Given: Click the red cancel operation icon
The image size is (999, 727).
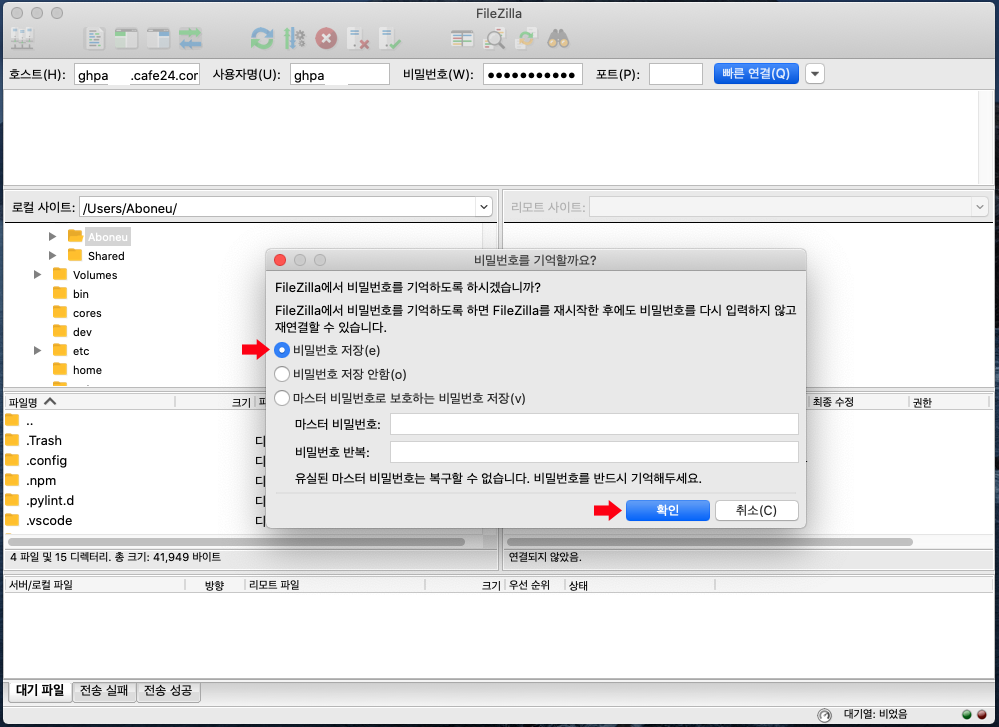Looking at the screenshot, I should tap(326, 39).
